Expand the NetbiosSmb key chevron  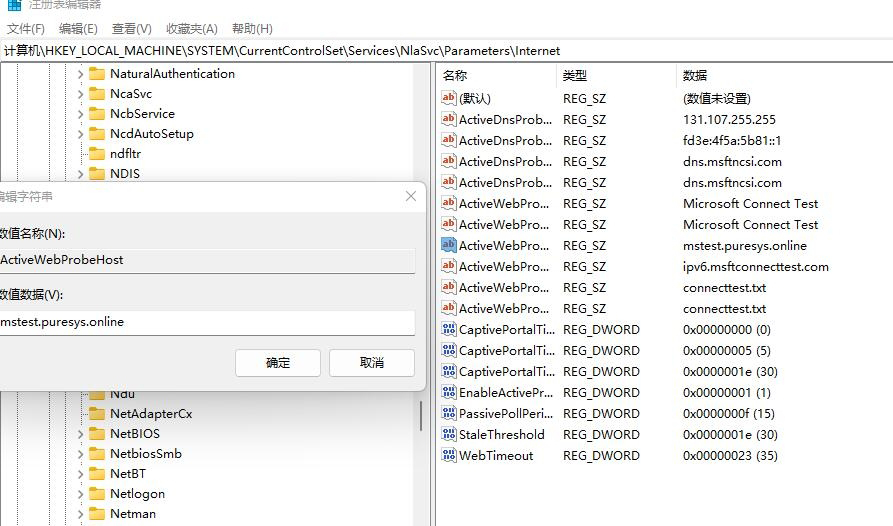click(80, 454)
